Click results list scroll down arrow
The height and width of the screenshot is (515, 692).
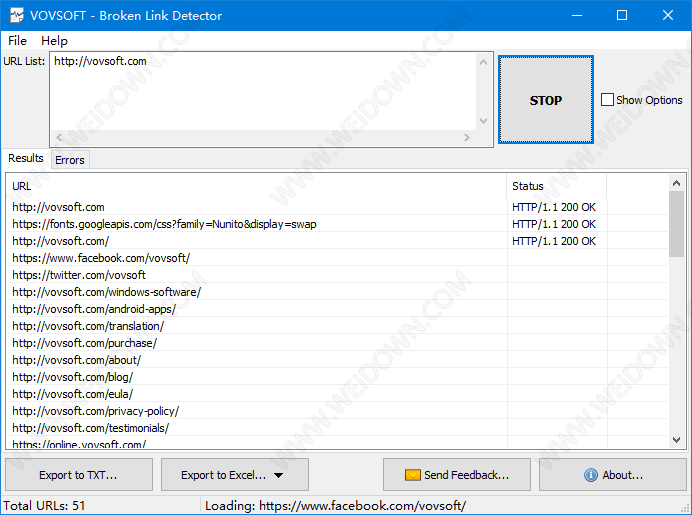pyautogui.click(x=676, y=440)
